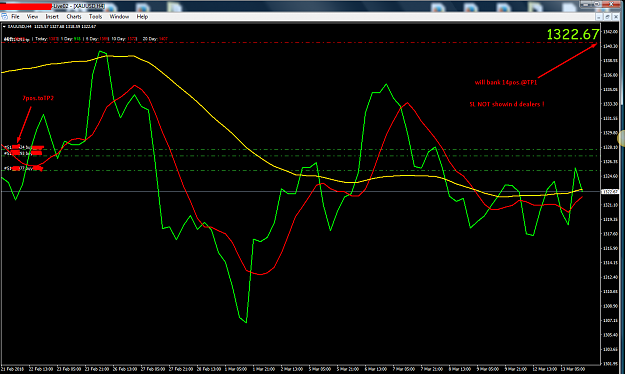Select the 'will bank 14pos @TP1' note
Viewport: 625px width, 374px height.
[x=506, y=83]
